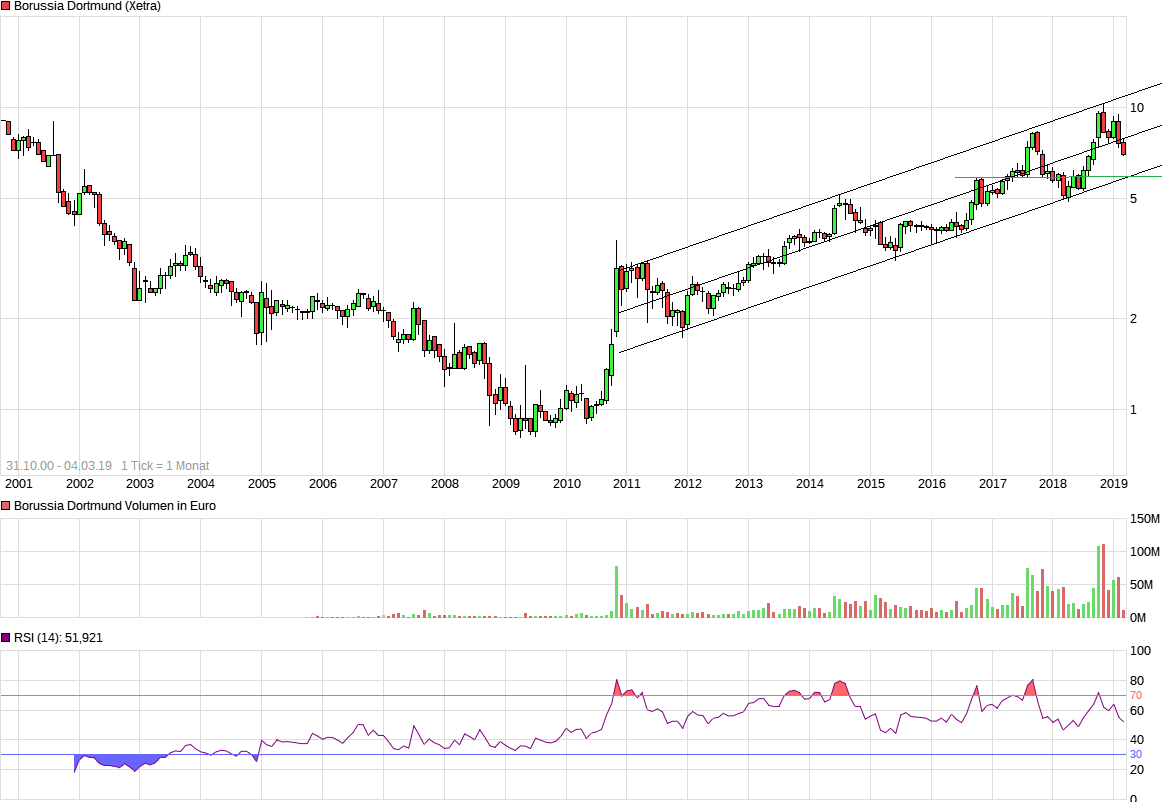Click the 0M volume axis label

point(1138,617)
